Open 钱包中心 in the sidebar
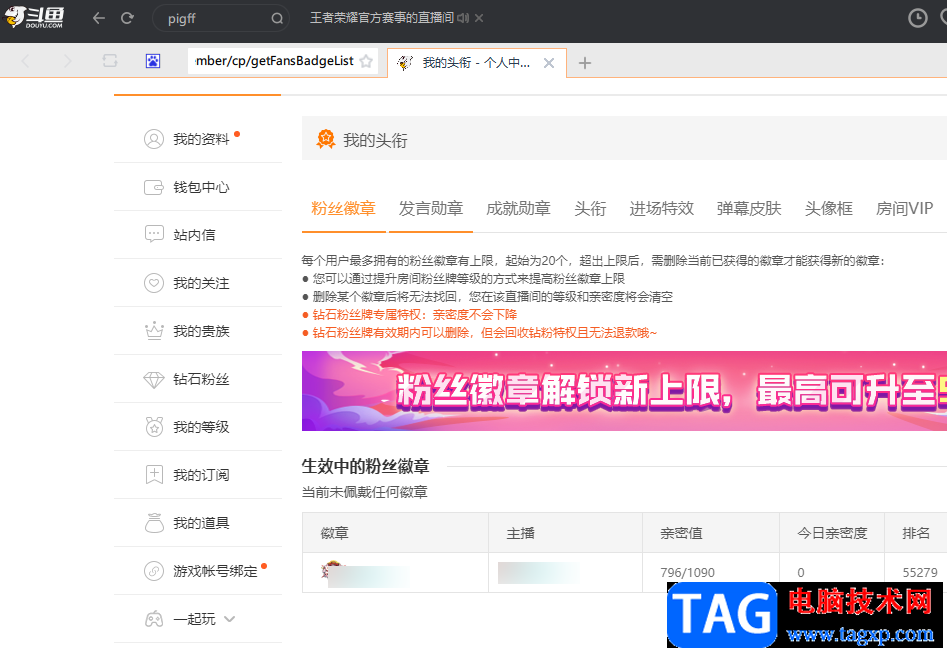 tap(201, 187)
